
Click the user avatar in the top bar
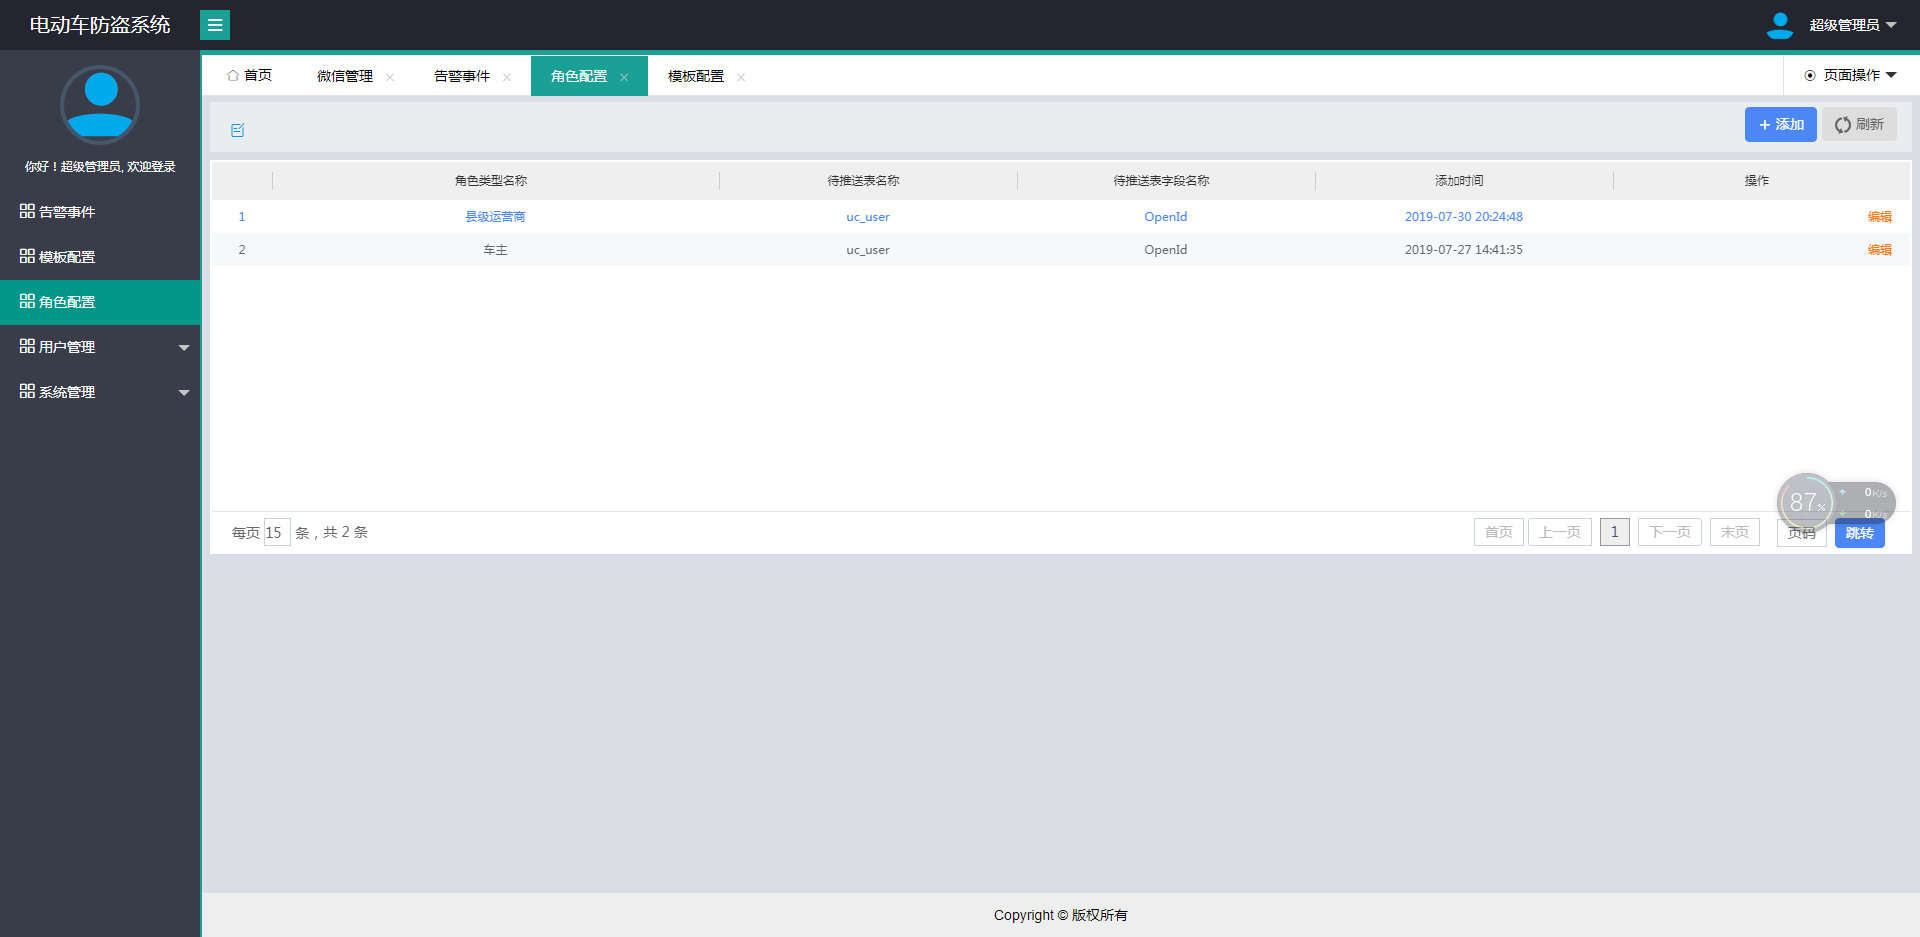pyautogui.click(x=1780, y=25)
